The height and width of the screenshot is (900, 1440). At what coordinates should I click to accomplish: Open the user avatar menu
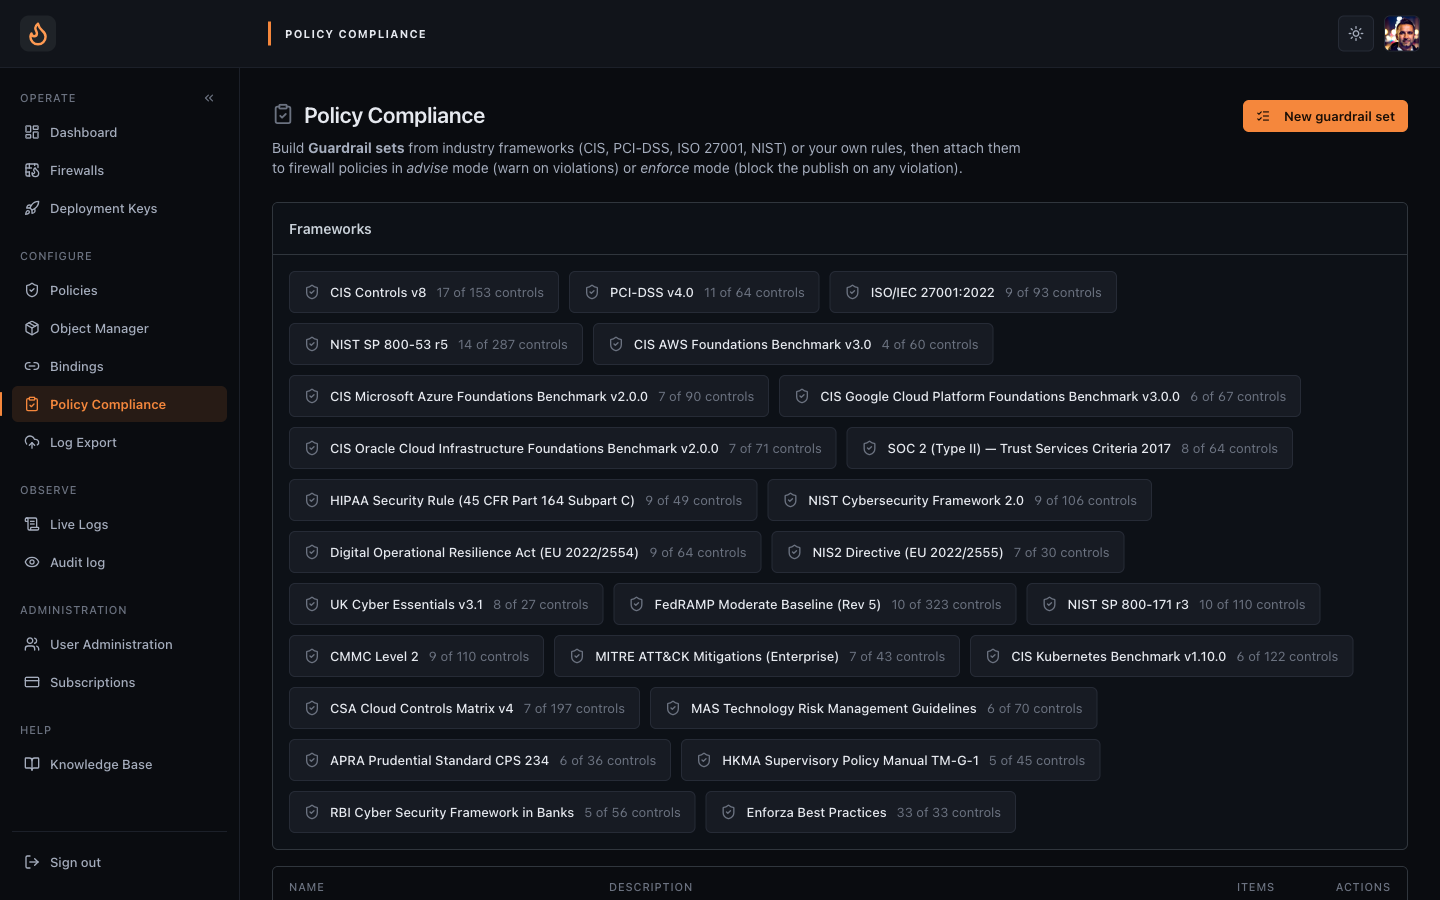coord(1402,34)
